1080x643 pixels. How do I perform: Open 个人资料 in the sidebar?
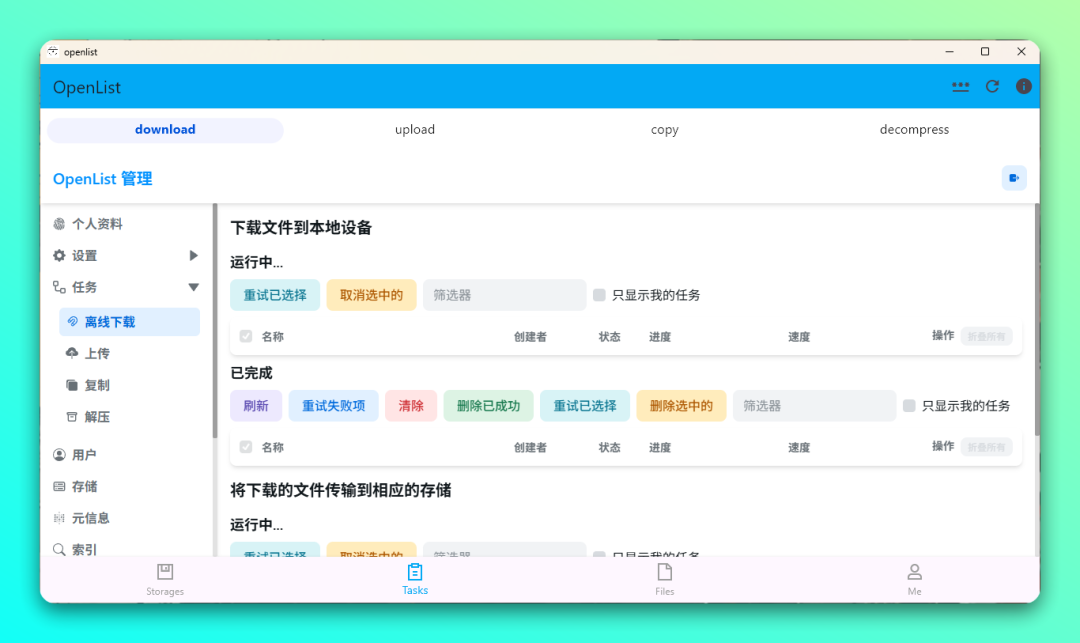[x=96, y=224]
